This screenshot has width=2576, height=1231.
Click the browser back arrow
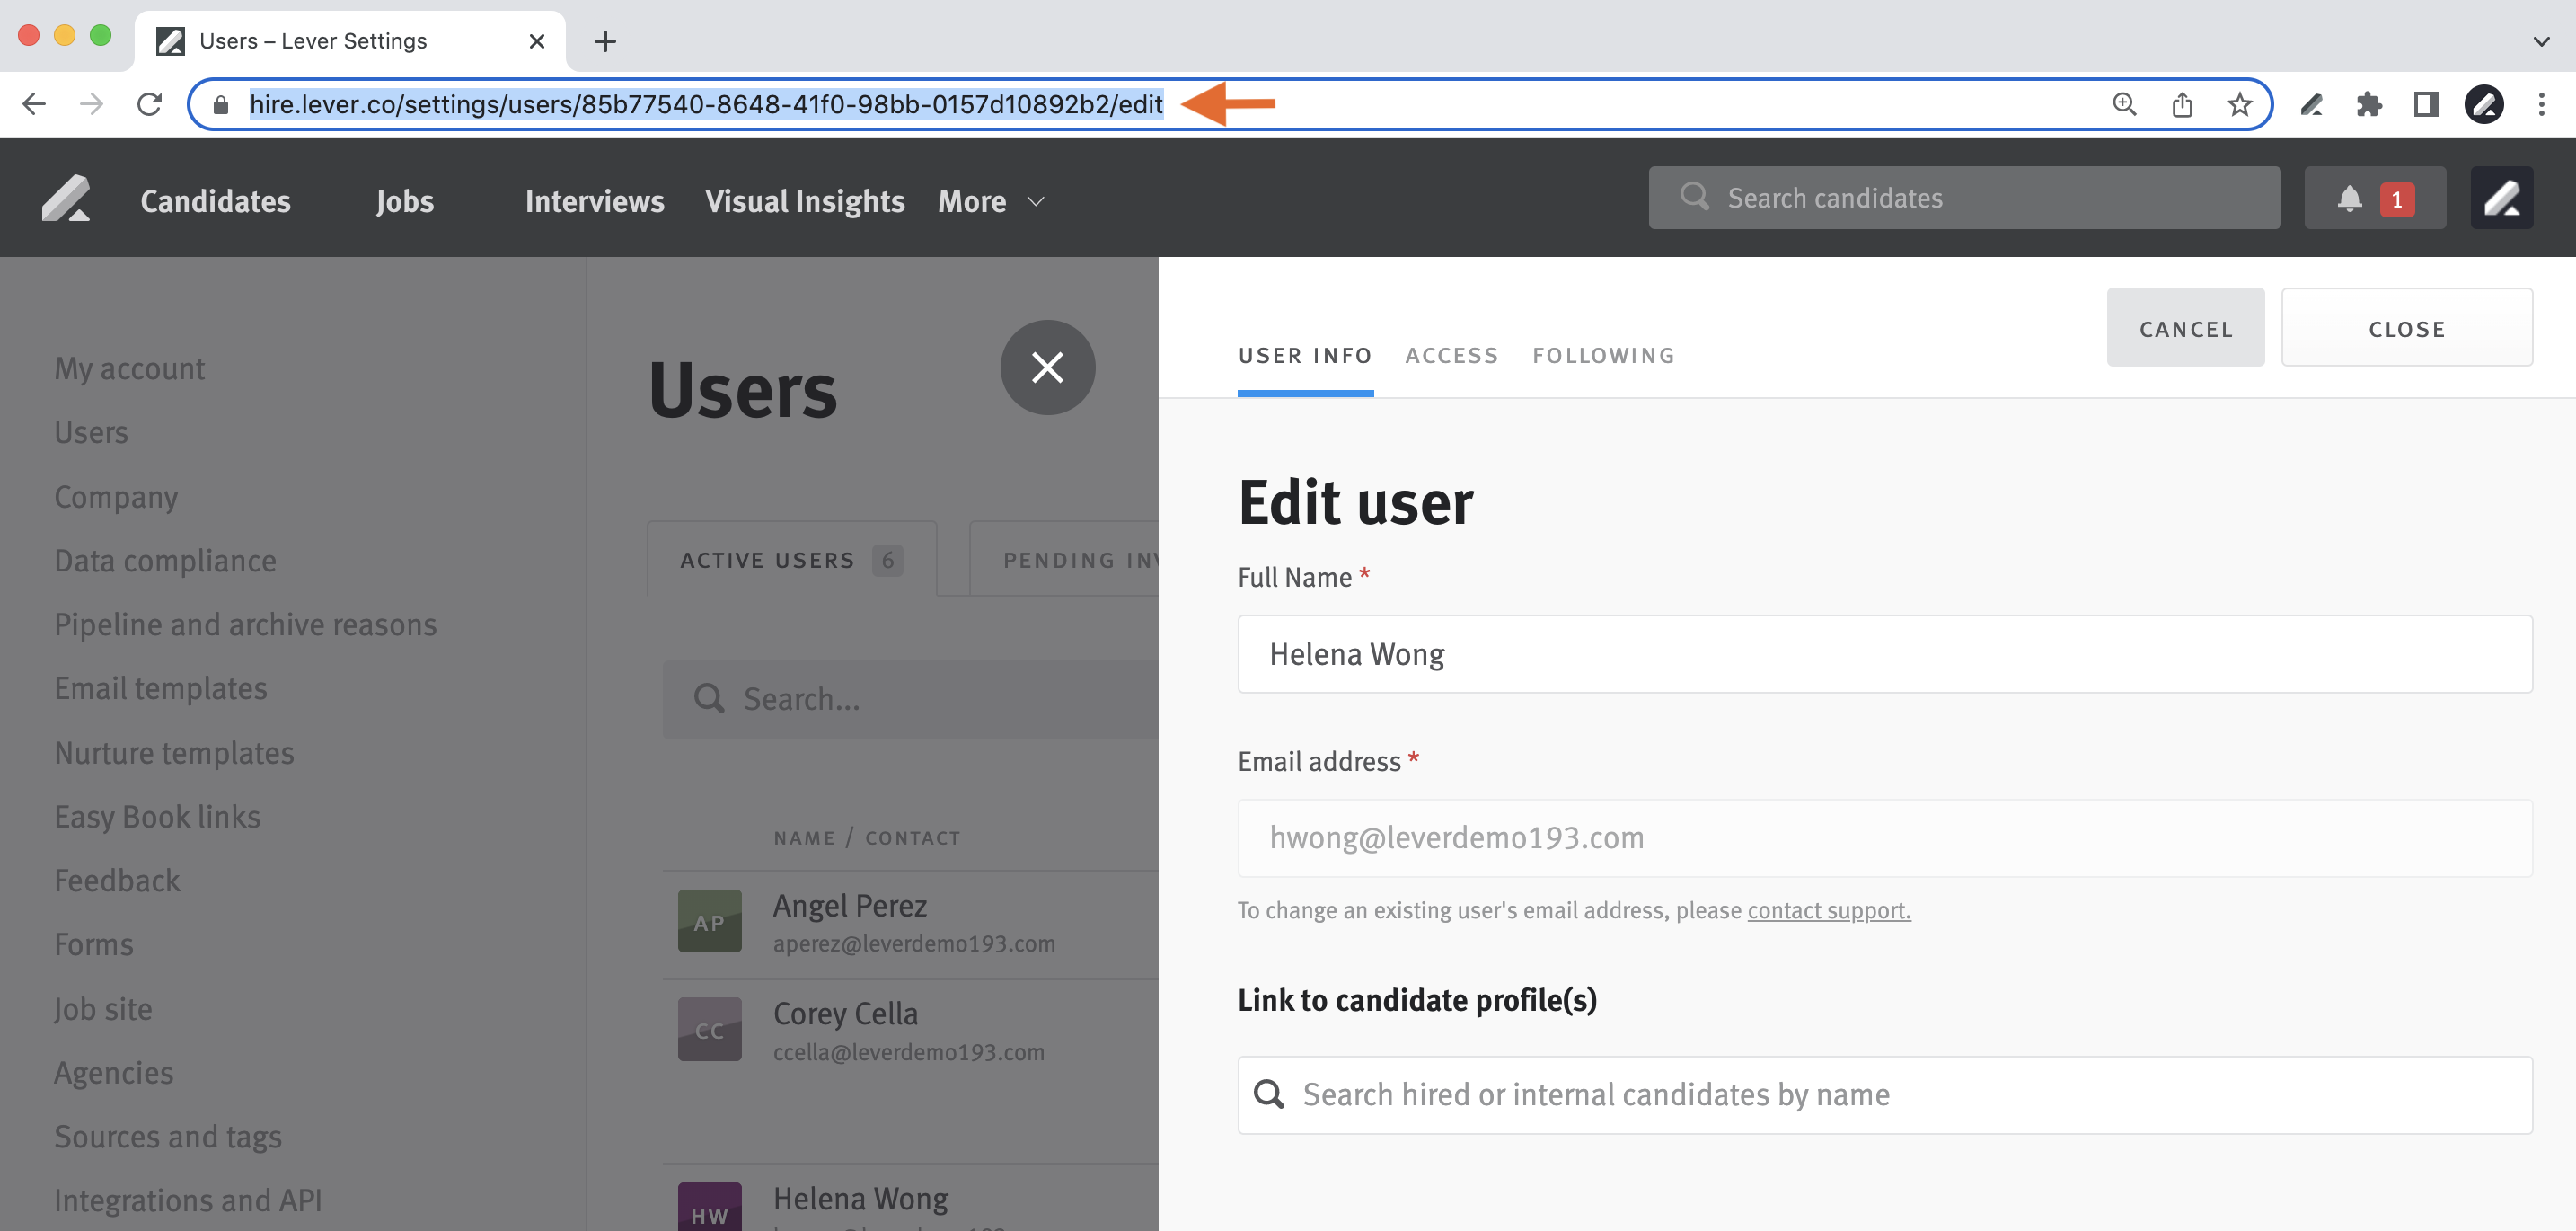tap(34, 104)
